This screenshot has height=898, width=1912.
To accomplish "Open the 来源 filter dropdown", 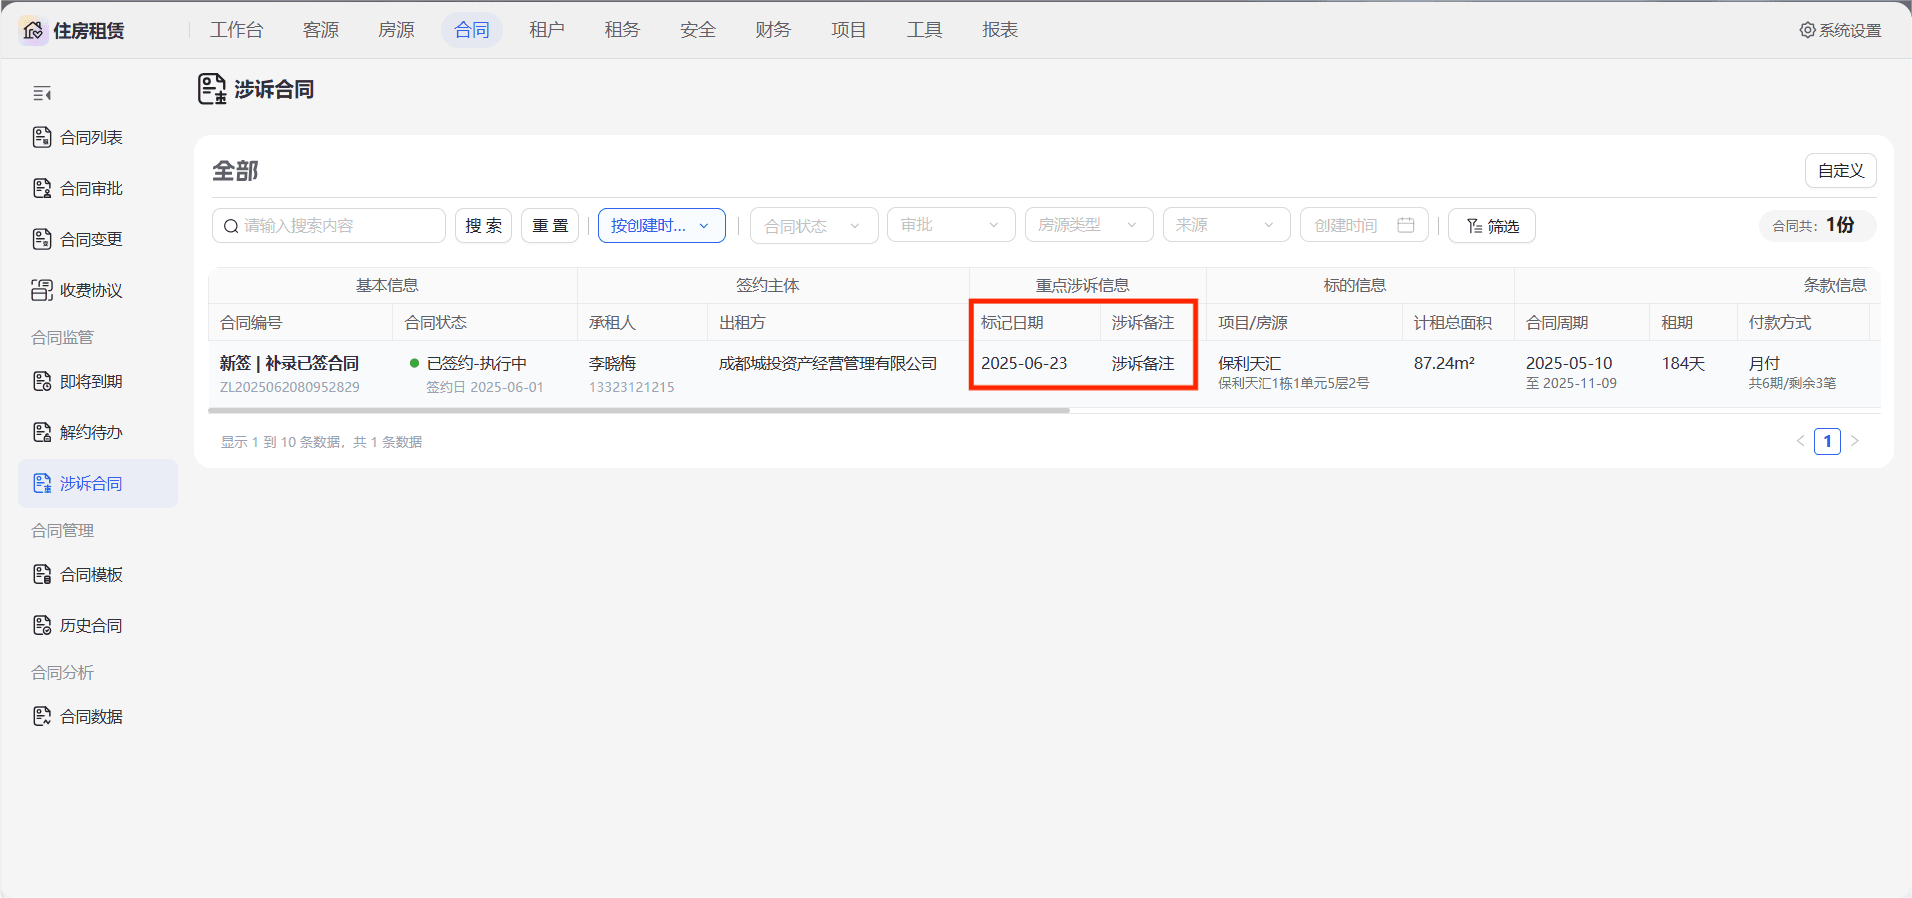I will click(1226, 225).
